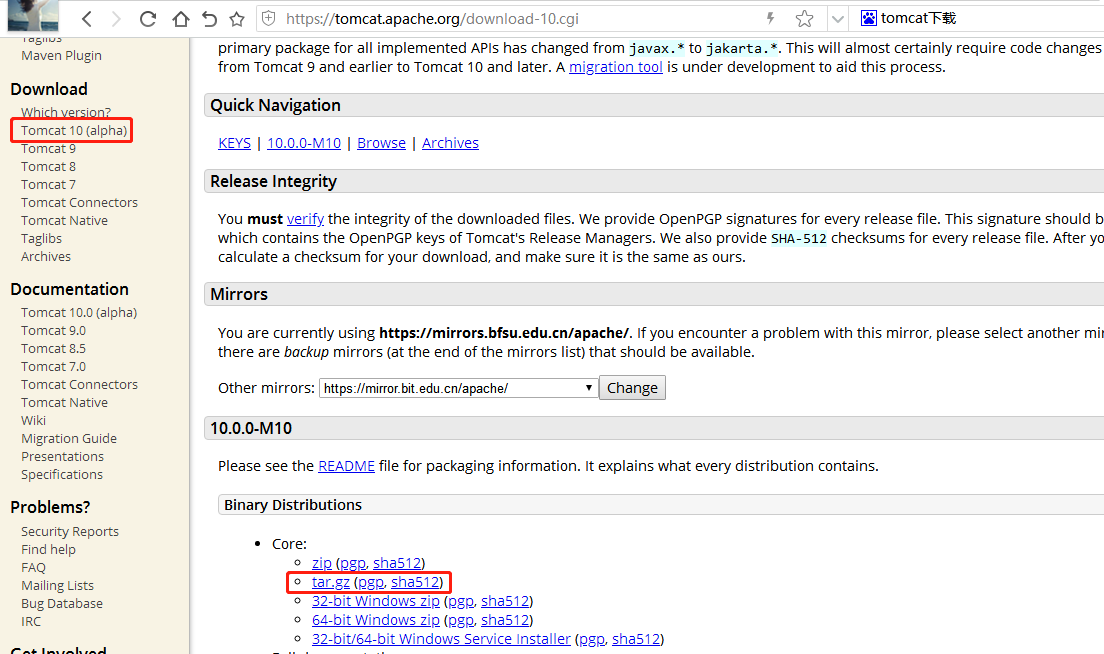Open the KEYS link

234,143
